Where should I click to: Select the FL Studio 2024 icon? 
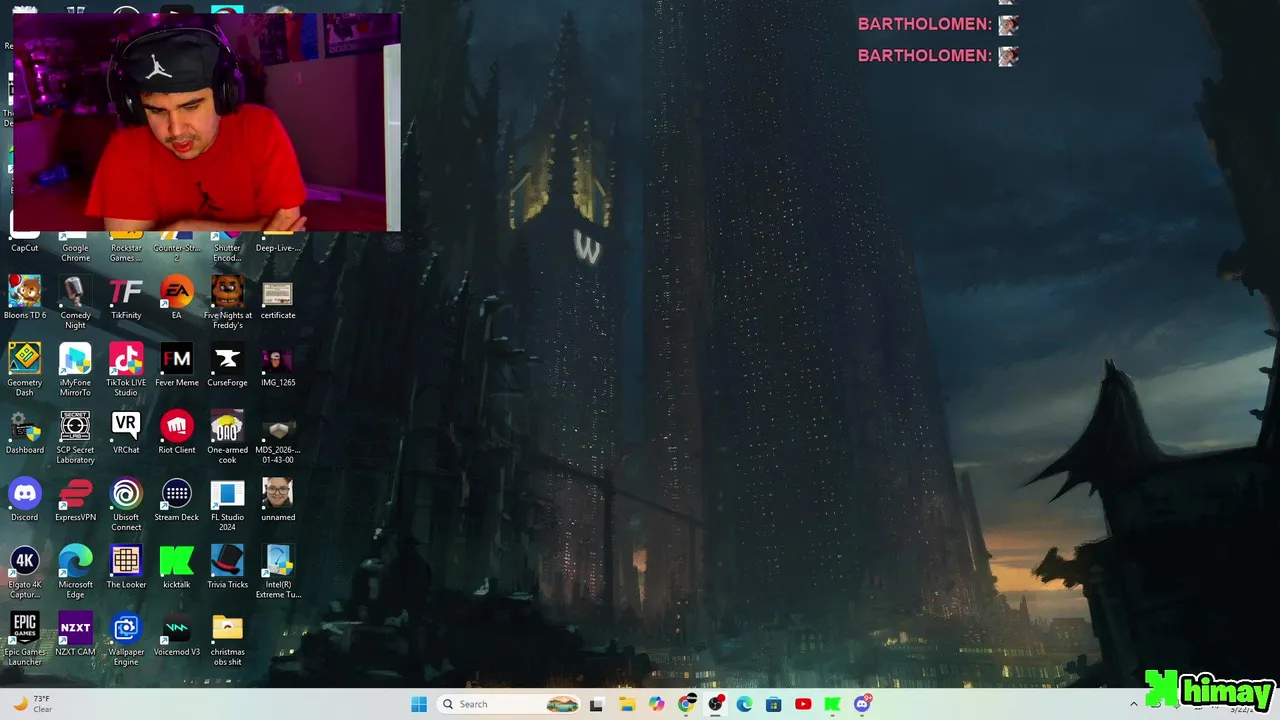point(227,505)
